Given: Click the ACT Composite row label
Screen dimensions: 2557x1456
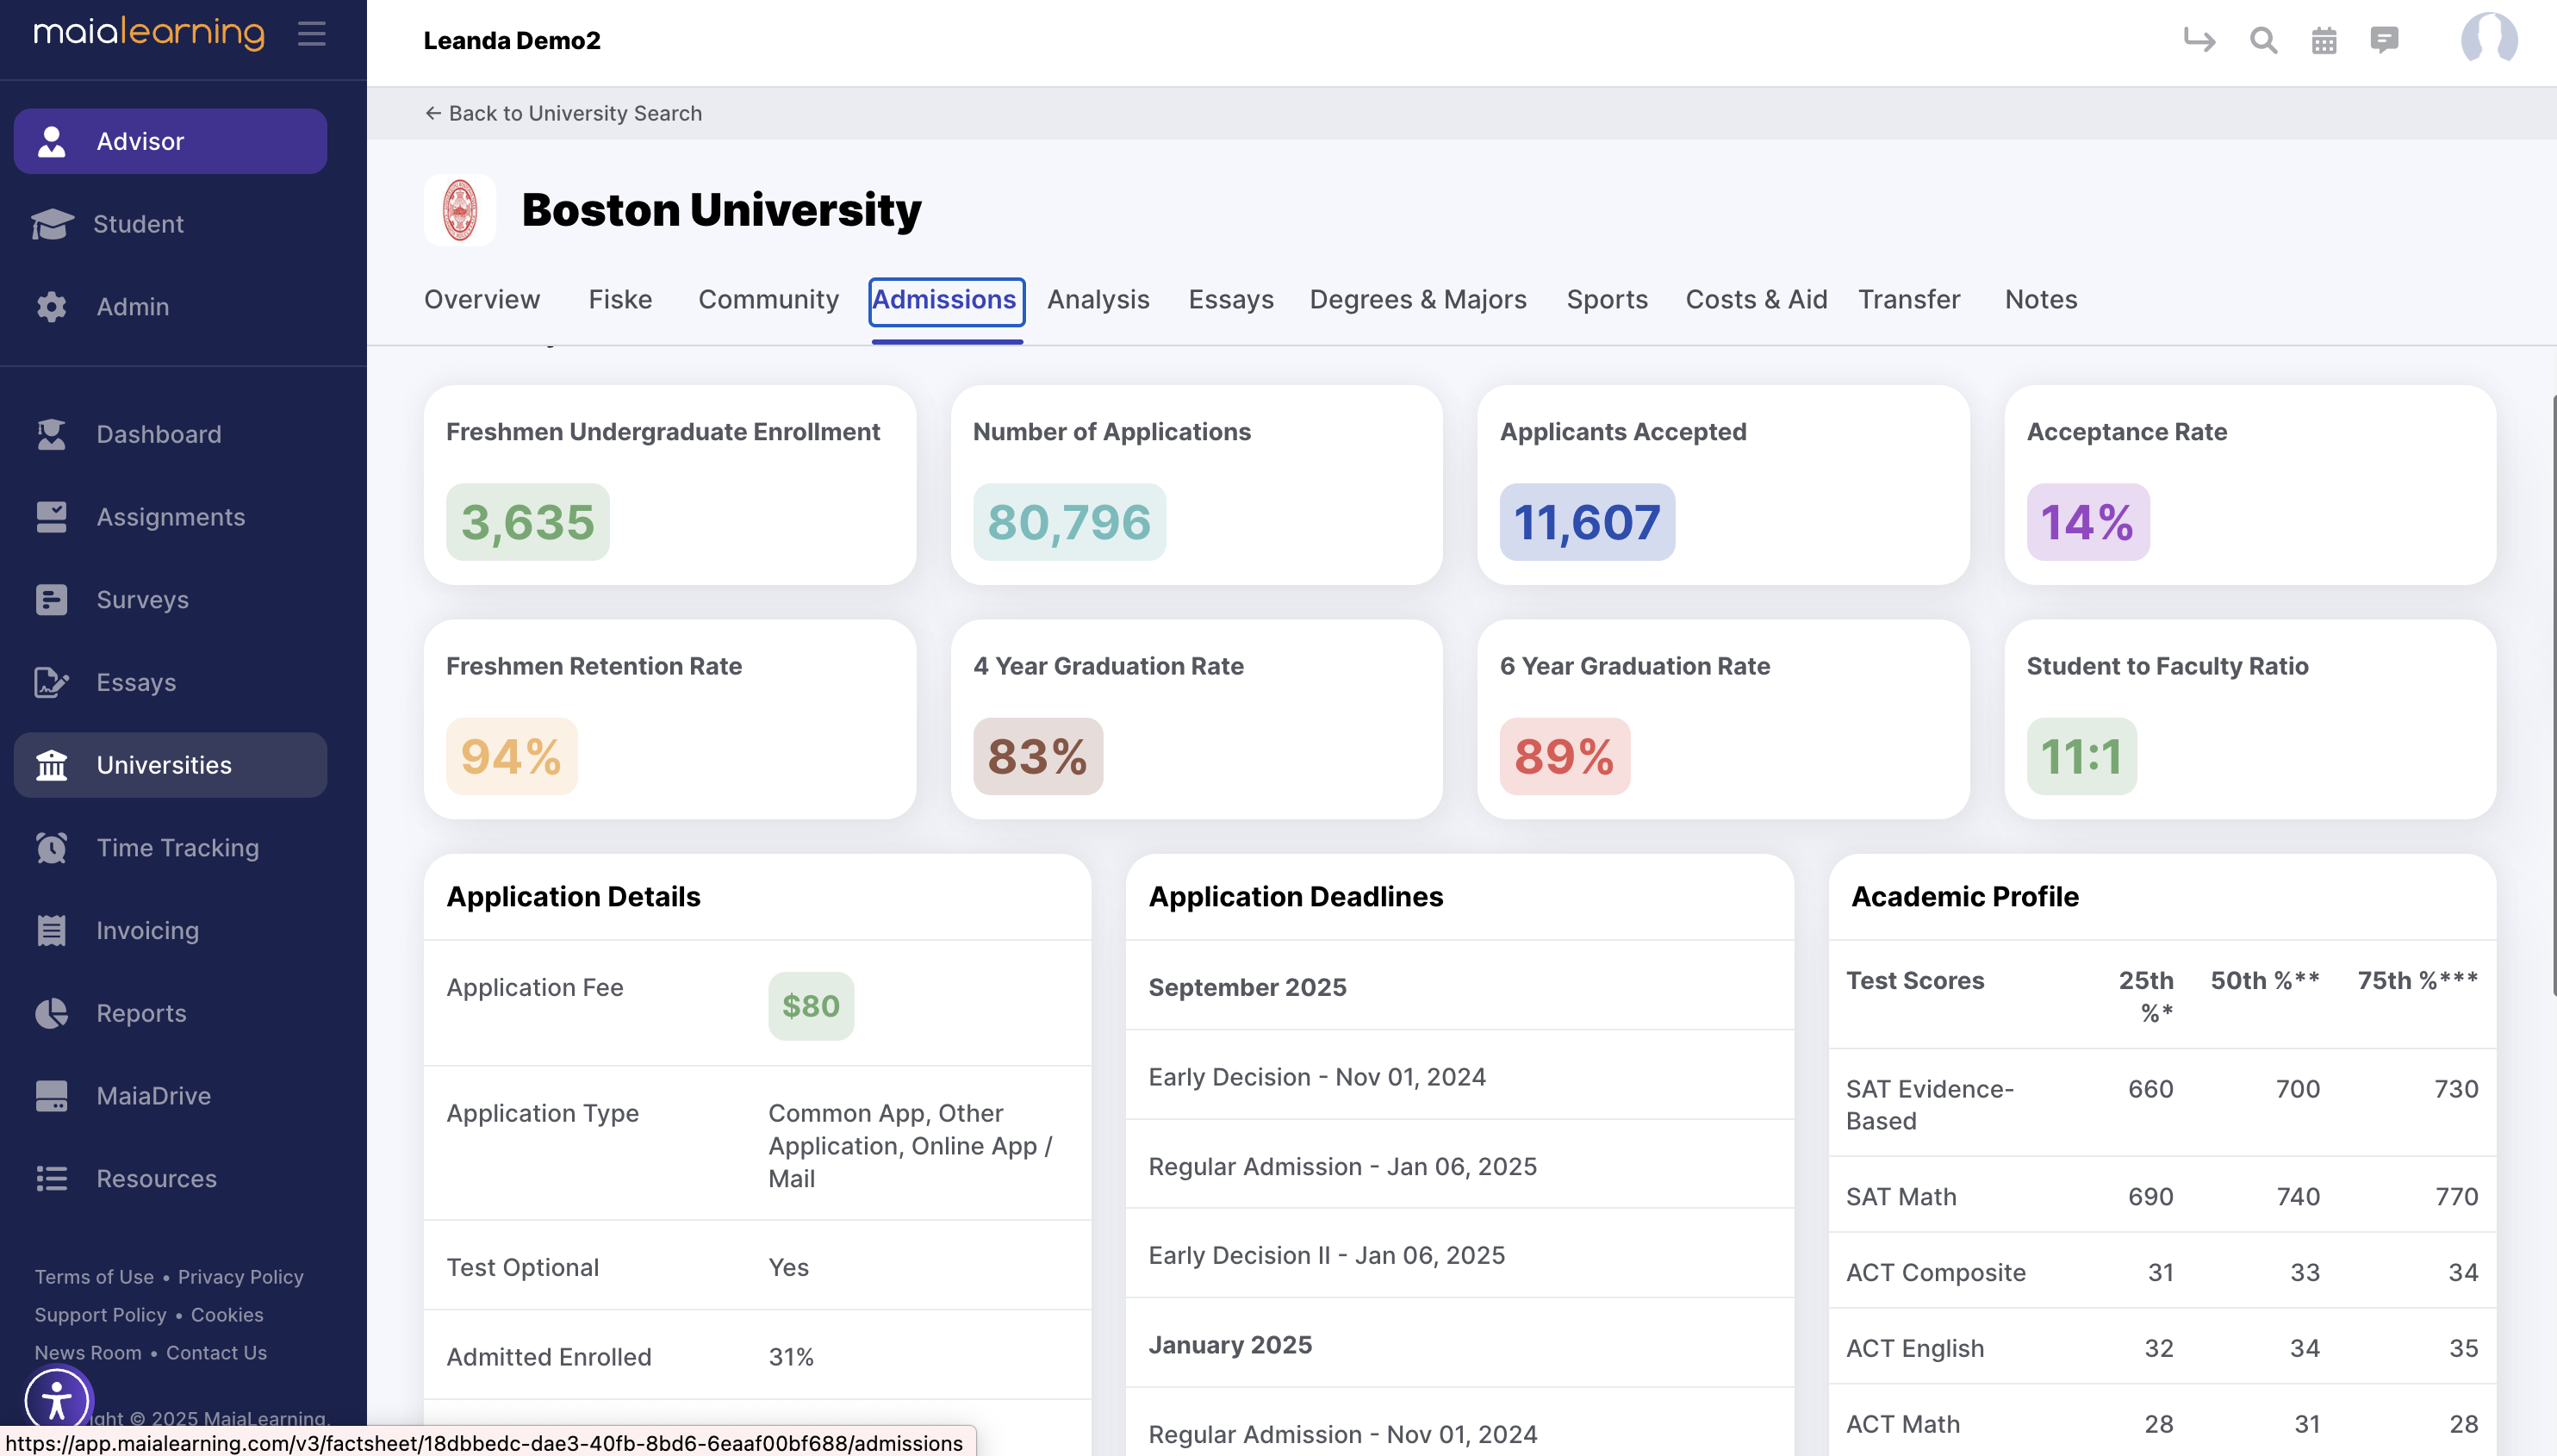Looking at the screenshot, I should tap(1935, 1272).
